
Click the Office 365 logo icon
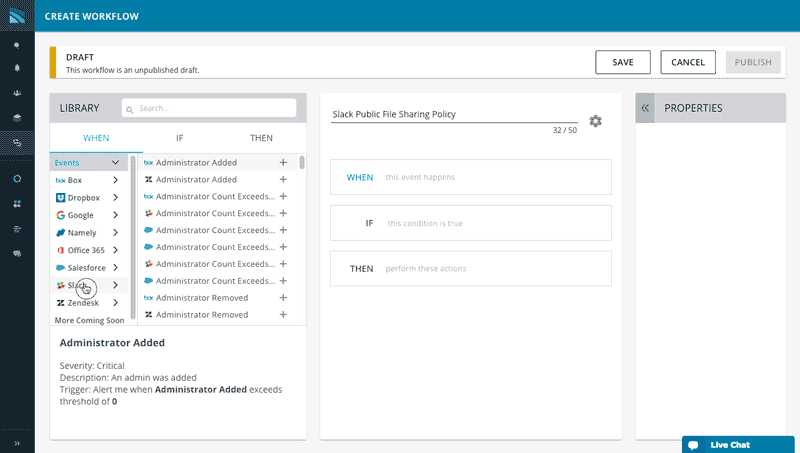(60, 250)
